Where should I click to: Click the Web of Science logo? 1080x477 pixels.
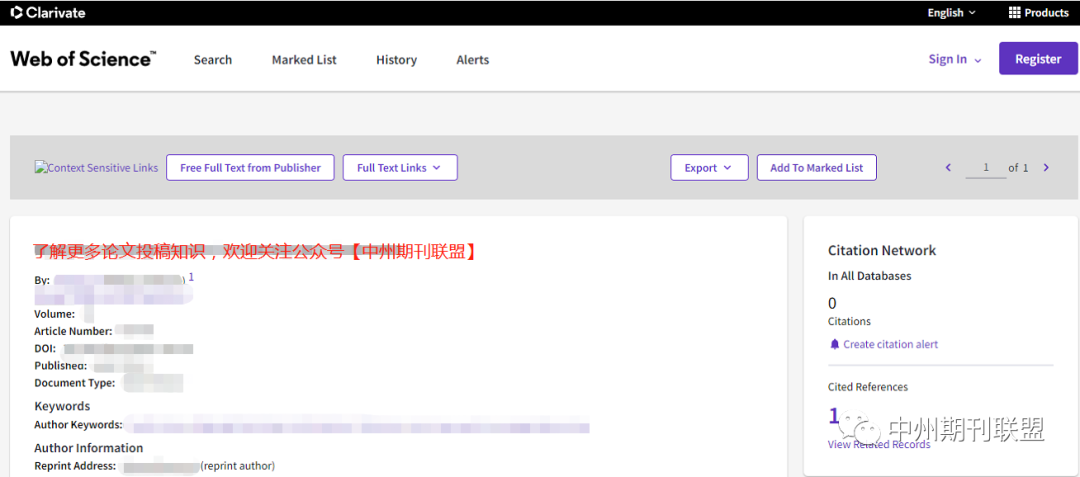[83, 59]
